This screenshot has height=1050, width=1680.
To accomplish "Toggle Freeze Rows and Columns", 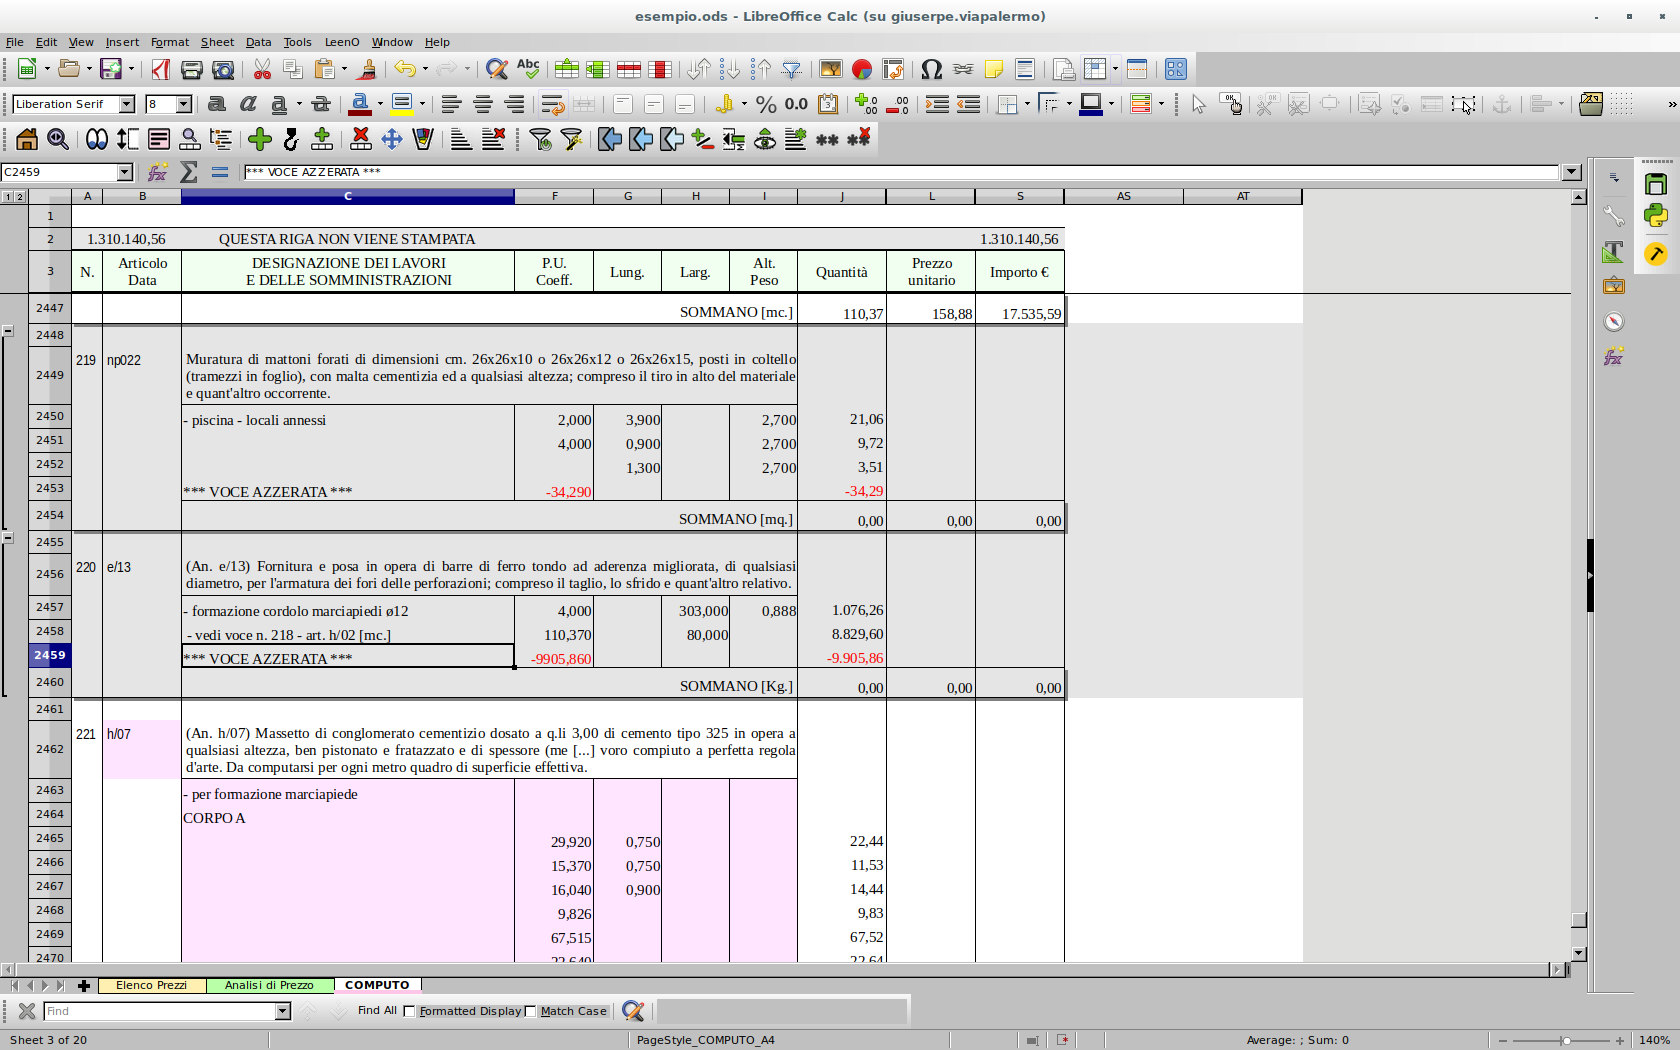I will [1095, 69].
